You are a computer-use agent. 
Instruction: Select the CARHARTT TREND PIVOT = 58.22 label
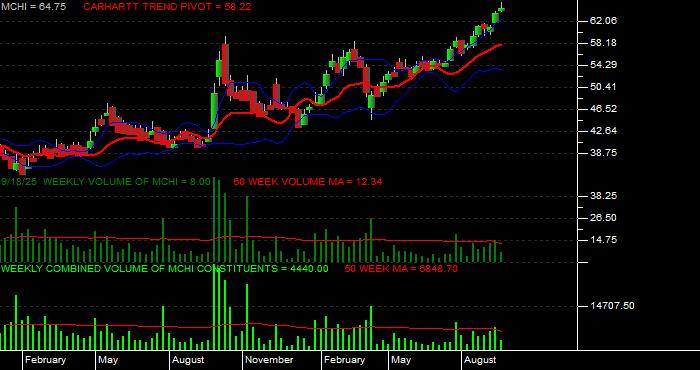(167, 7)
